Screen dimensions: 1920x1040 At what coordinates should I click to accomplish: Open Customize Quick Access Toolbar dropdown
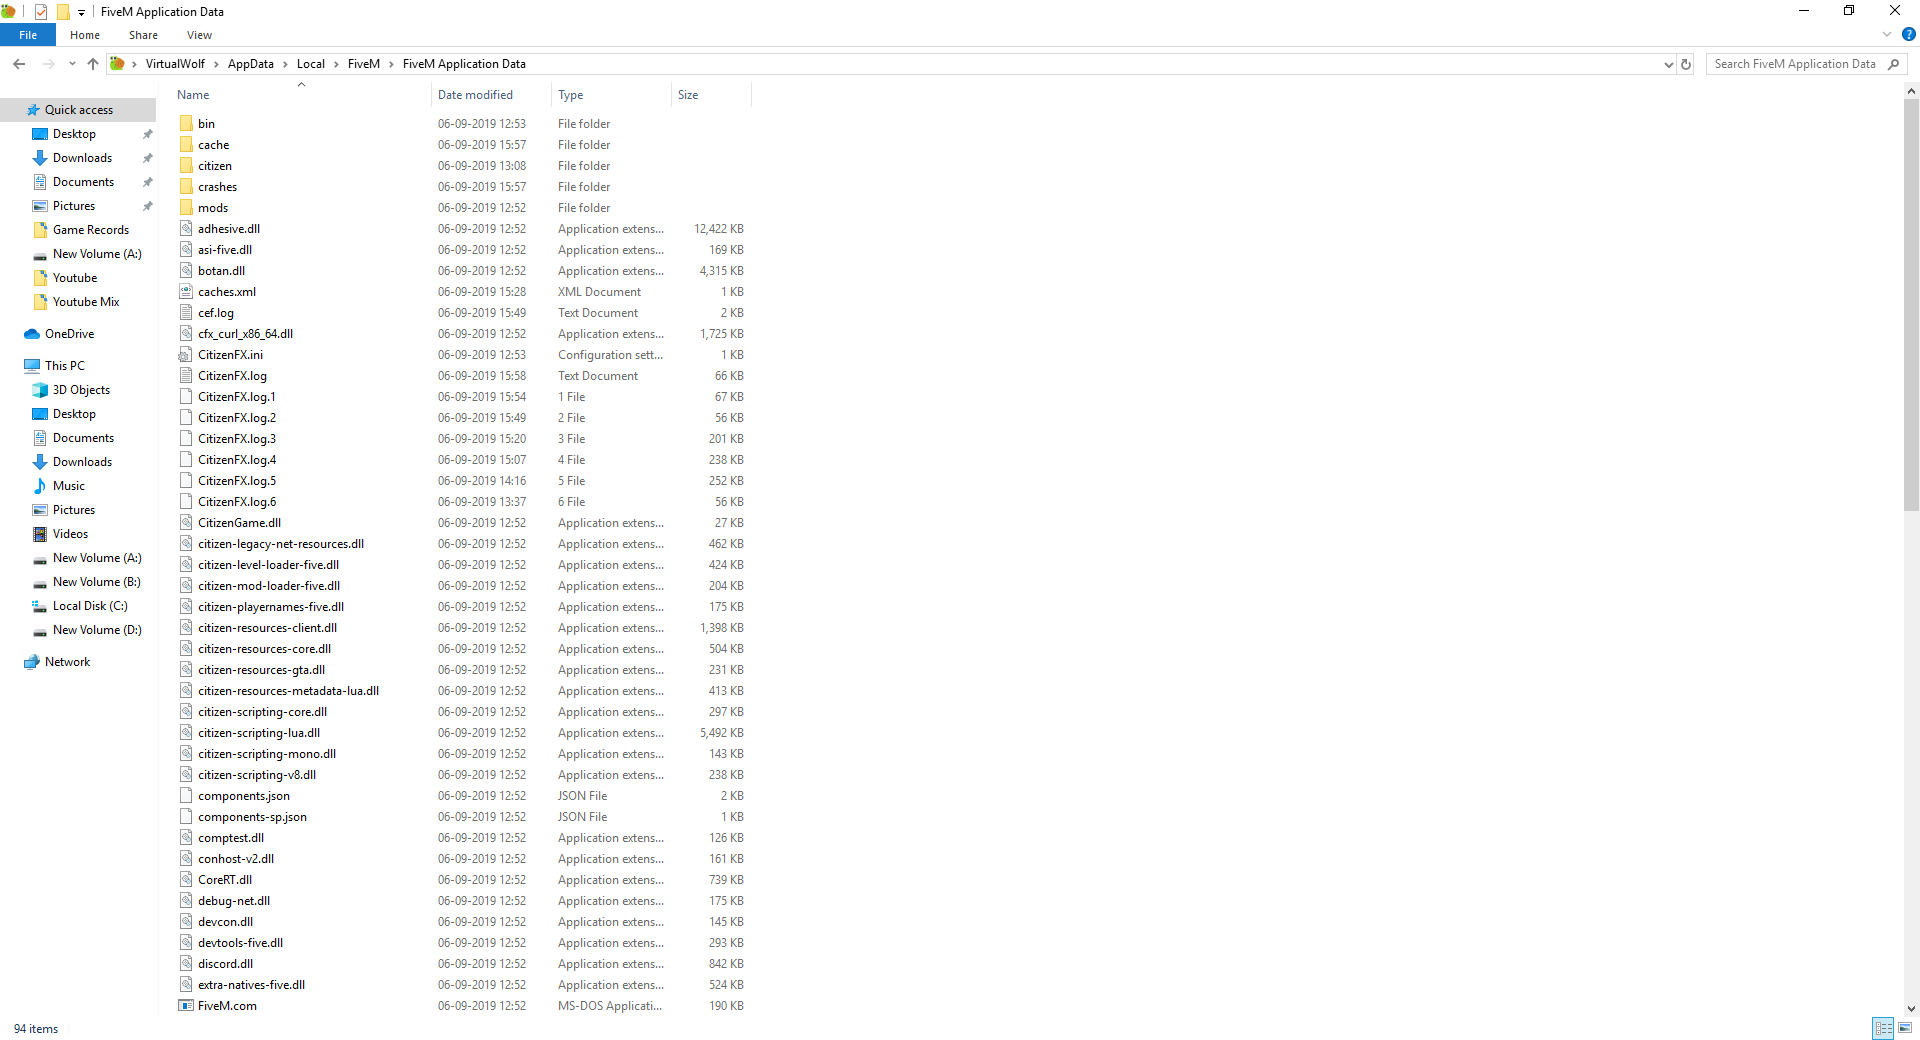(x=81, y=13)
